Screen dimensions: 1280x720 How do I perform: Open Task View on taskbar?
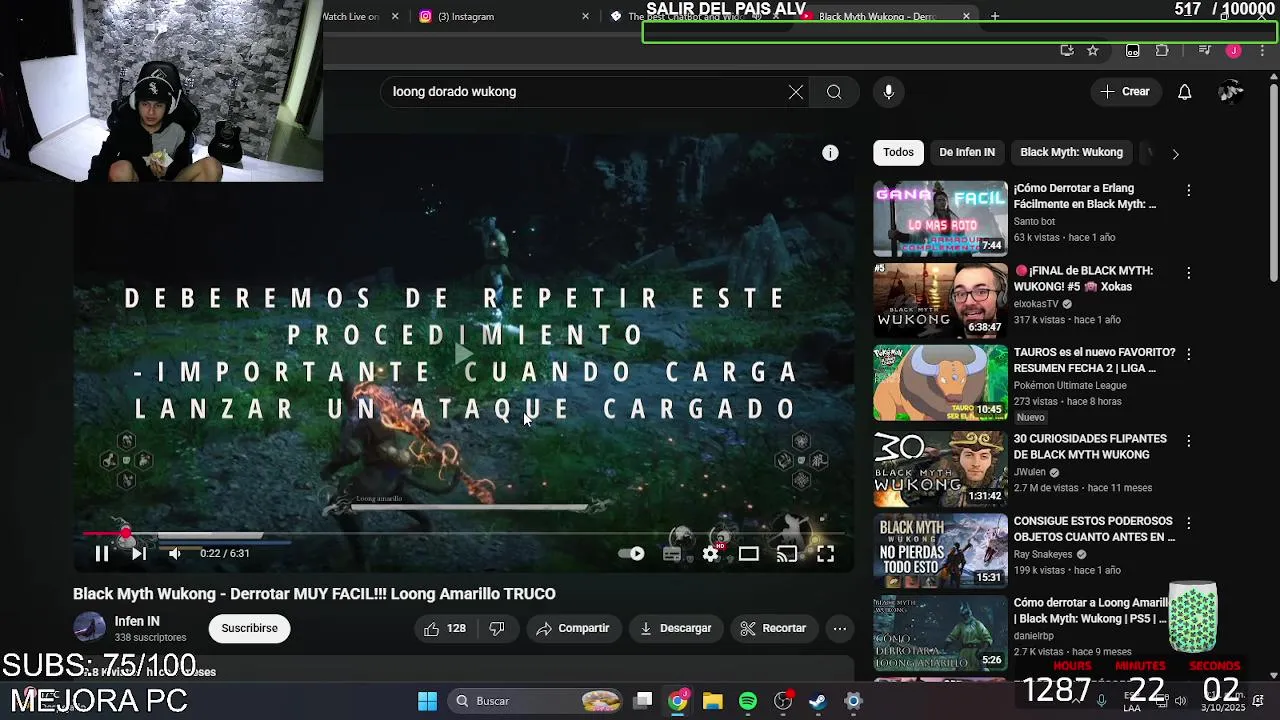643,701
